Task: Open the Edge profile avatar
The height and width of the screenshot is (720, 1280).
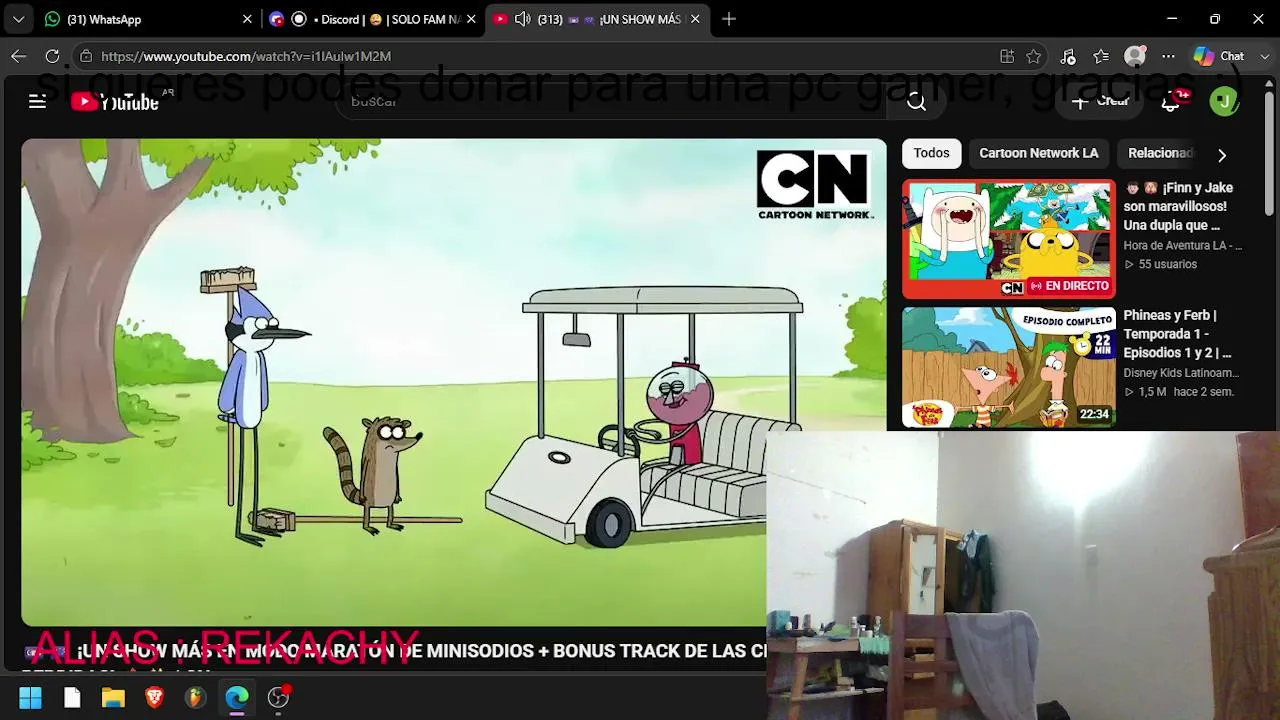Action: coord(1135,56)
